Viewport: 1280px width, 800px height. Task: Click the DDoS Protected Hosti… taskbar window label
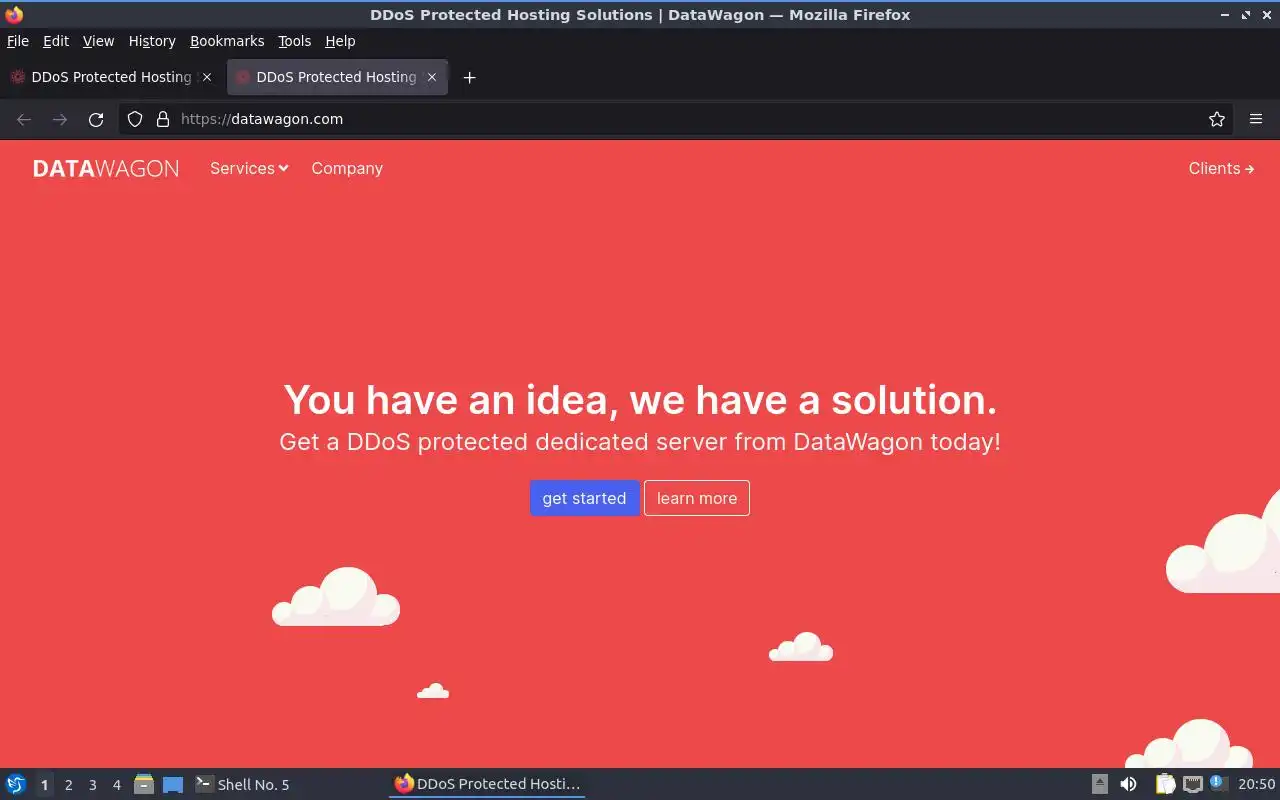[x=498, y=784]
